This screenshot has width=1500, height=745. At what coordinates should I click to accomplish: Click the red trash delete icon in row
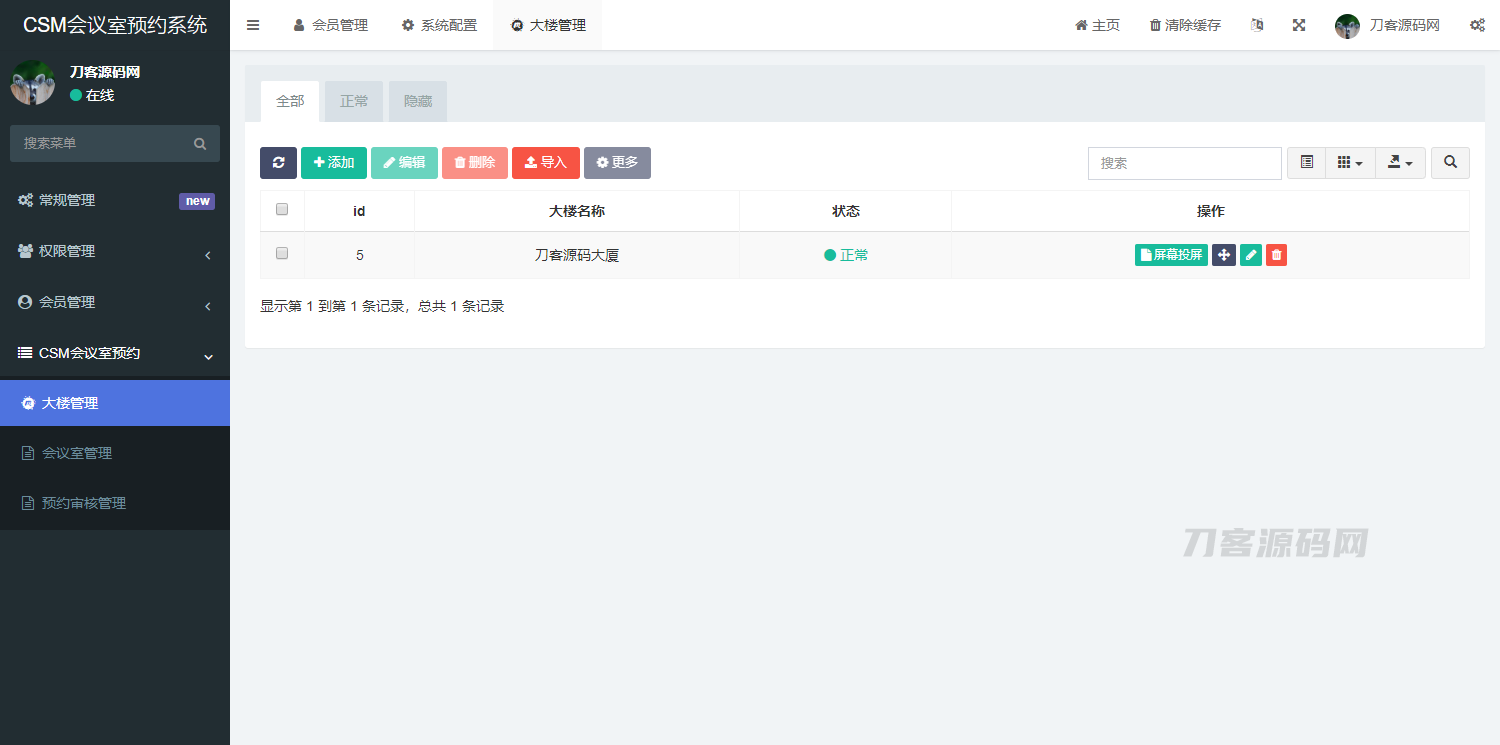(1276, 255)
